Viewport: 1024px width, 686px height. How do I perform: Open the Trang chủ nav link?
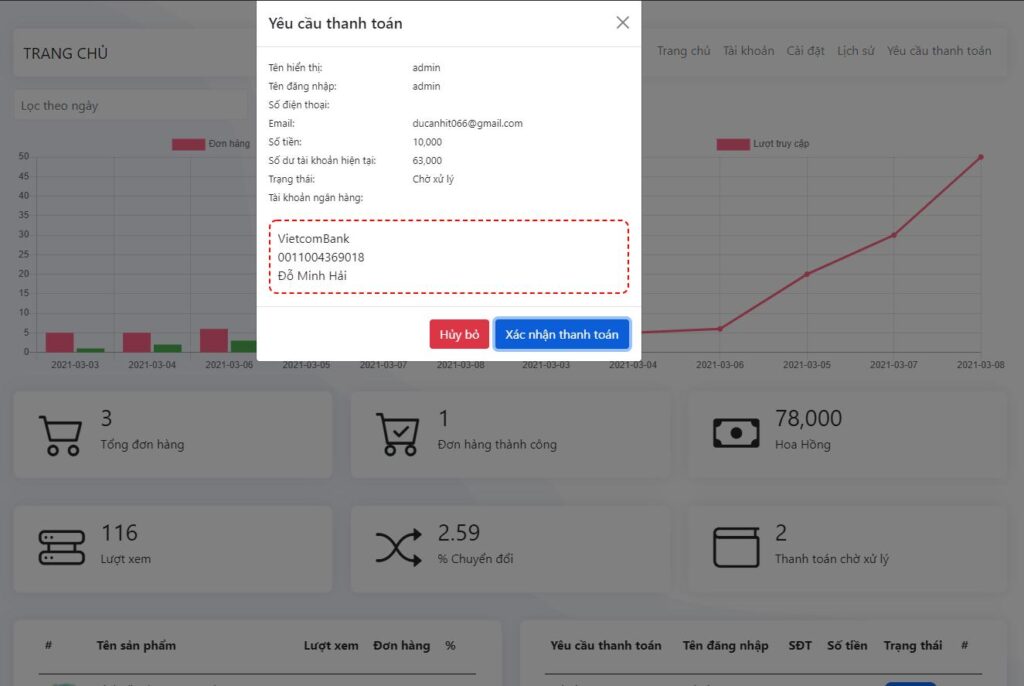(683, 51)
